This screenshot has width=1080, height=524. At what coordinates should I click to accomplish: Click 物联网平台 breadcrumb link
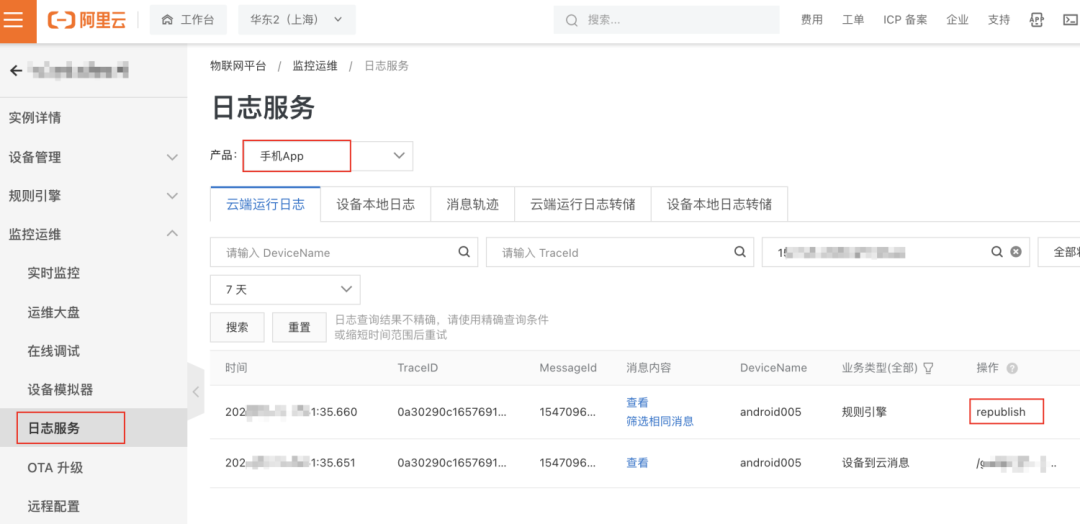(238, 66)
